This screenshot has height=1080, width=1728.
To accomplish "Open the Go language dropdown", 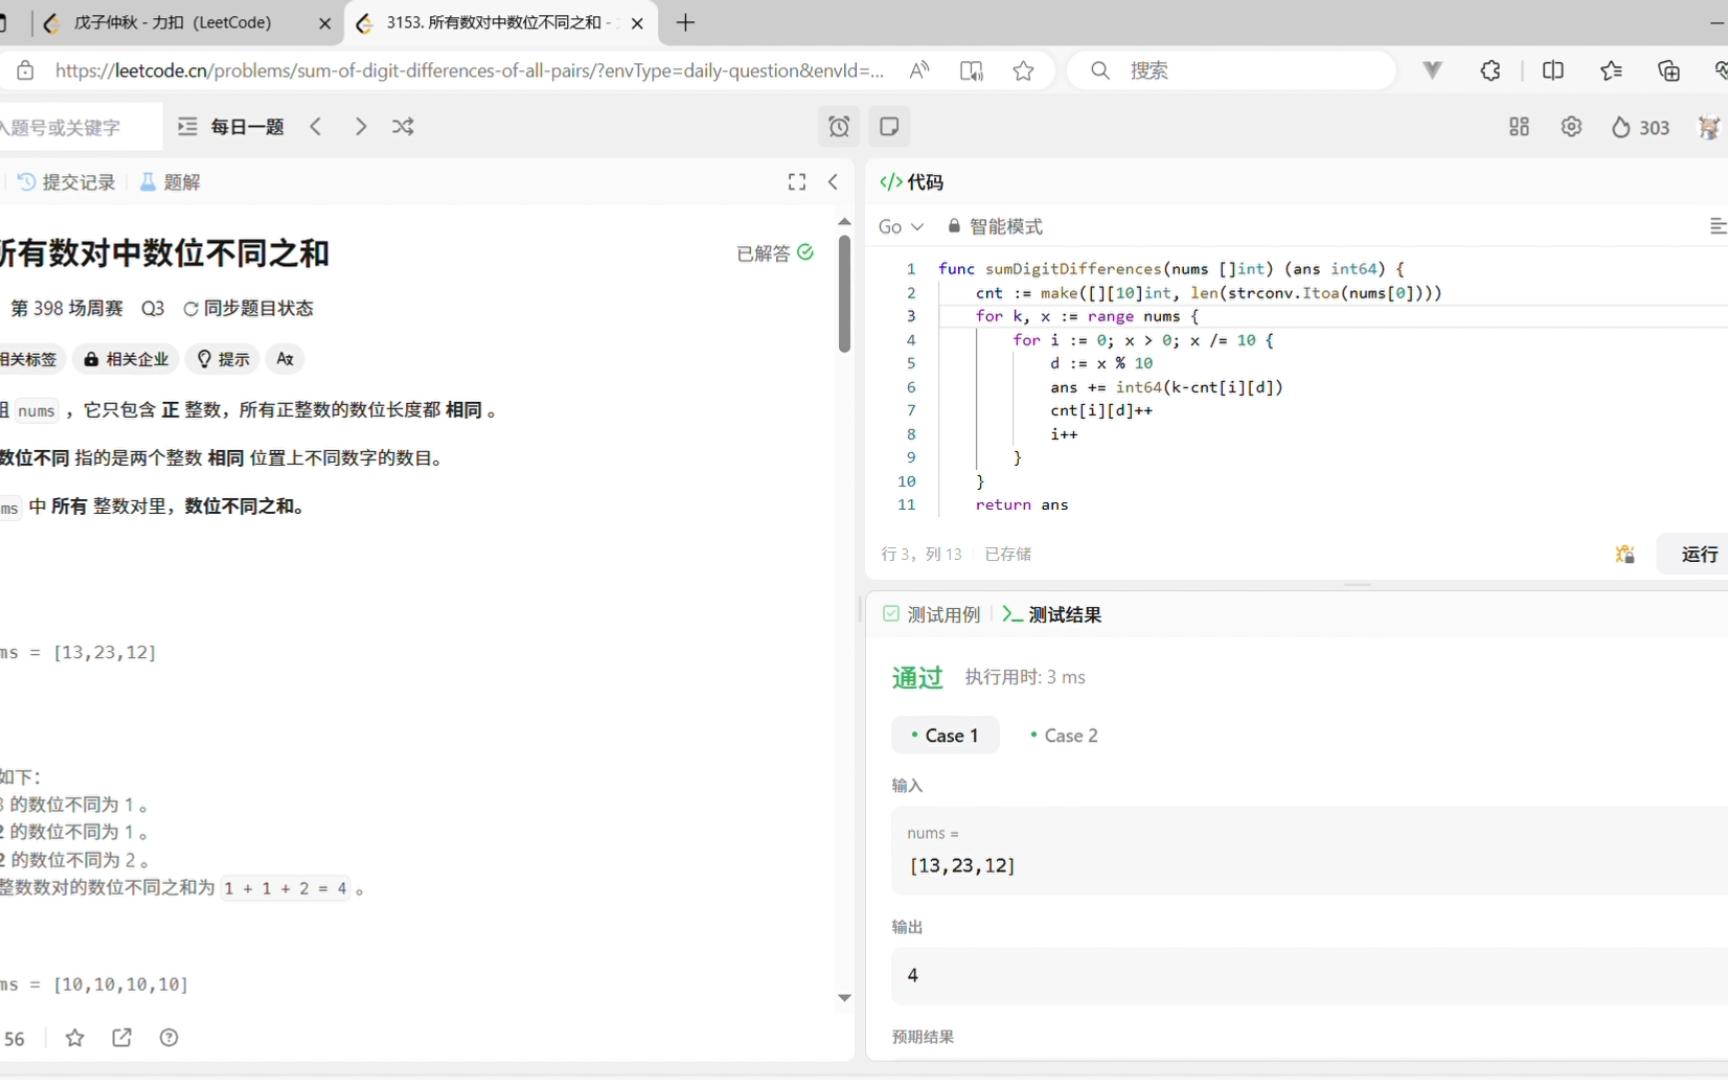I will (x=900, y=226).
